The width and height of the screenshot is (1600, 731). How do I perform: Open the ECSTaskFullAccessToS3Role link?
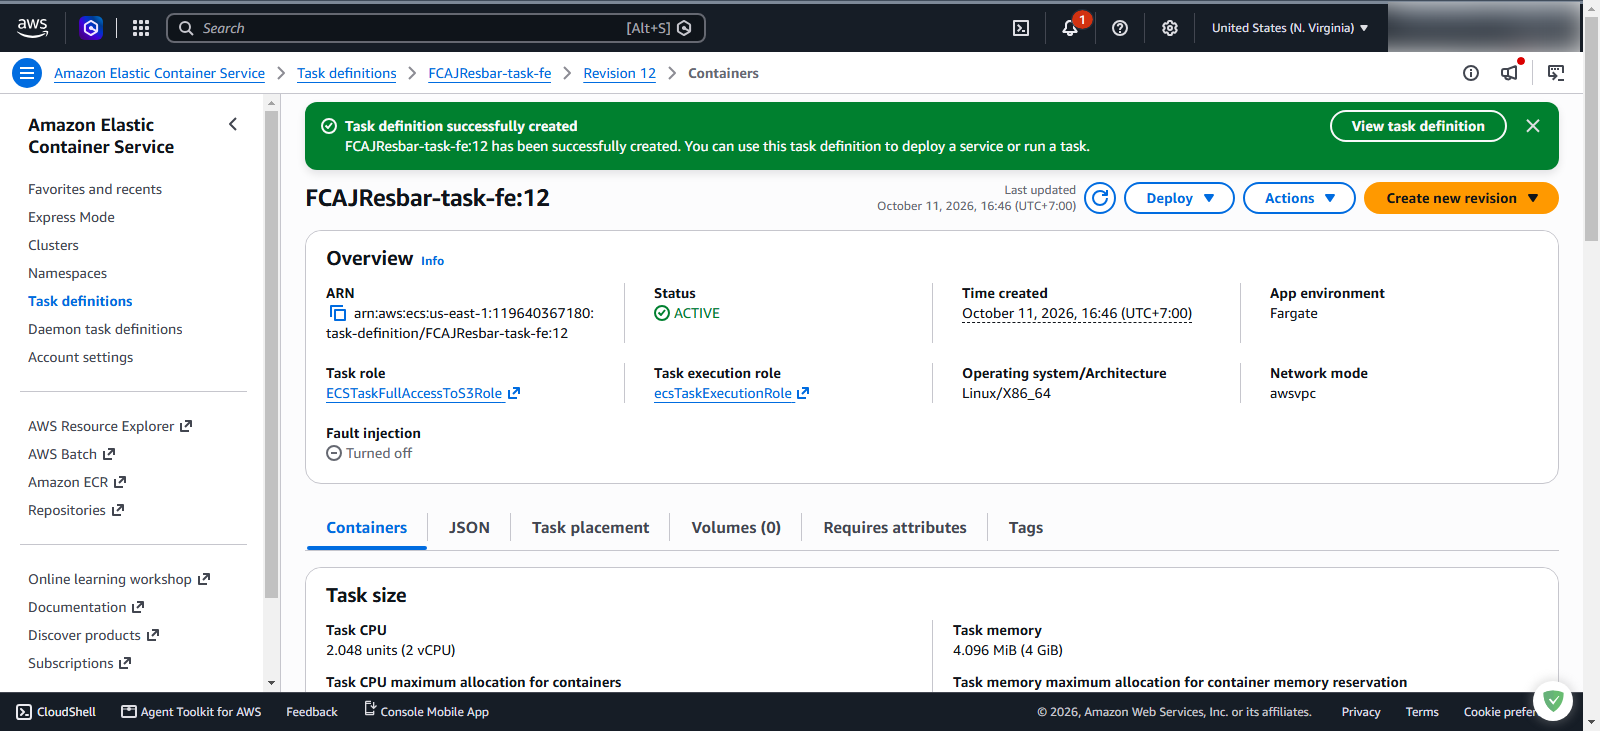click(423, 394)
